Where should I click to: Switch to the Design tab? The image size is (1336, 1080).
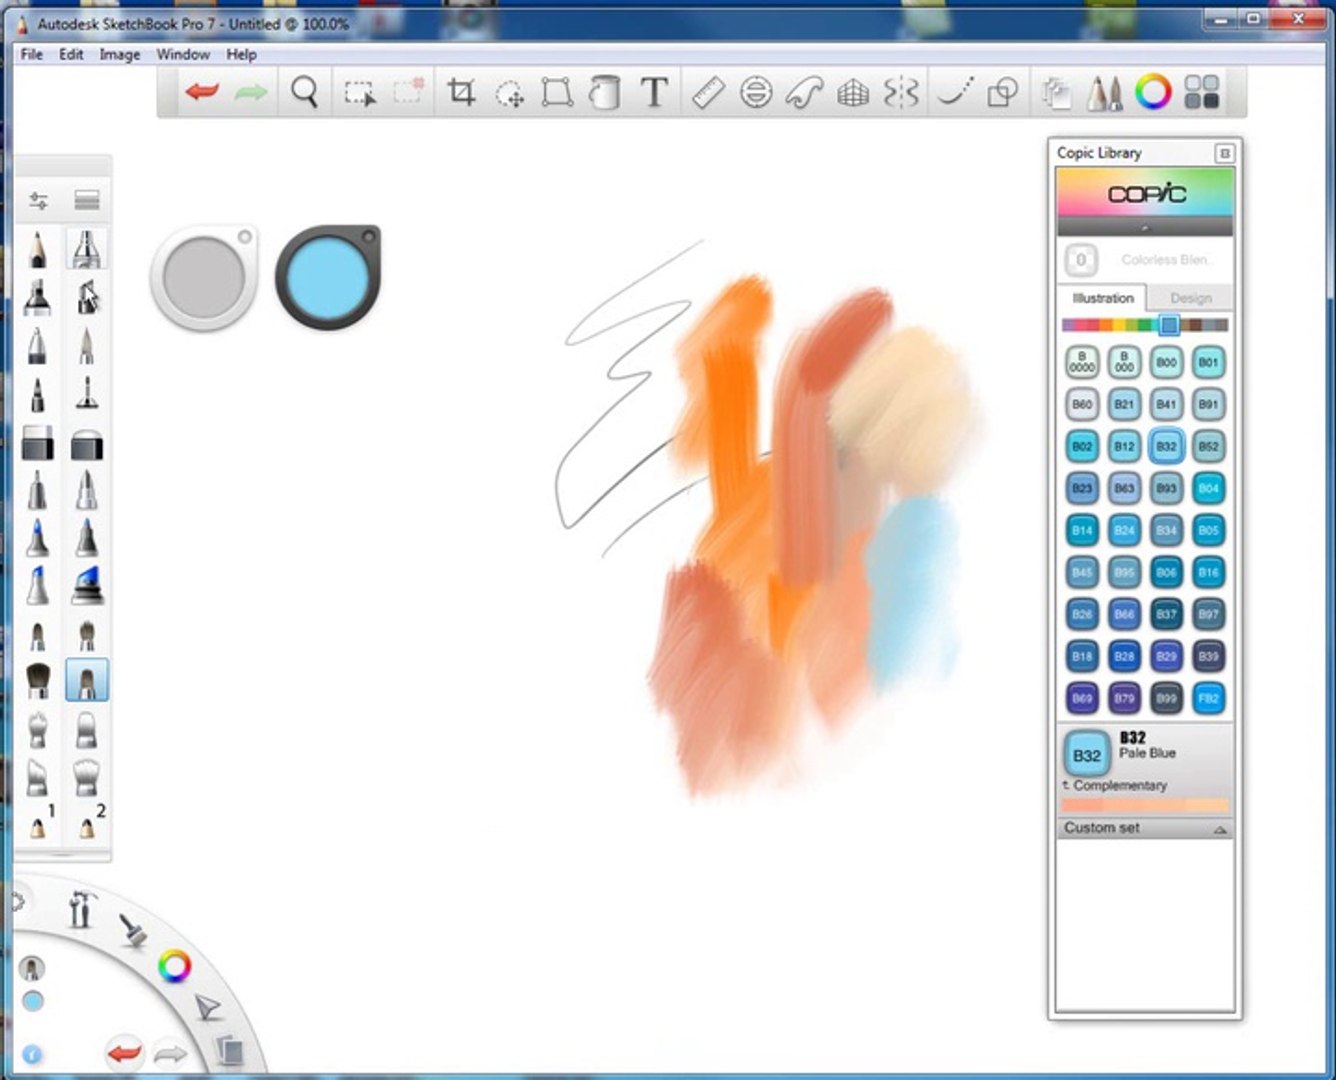point(1190,298)
